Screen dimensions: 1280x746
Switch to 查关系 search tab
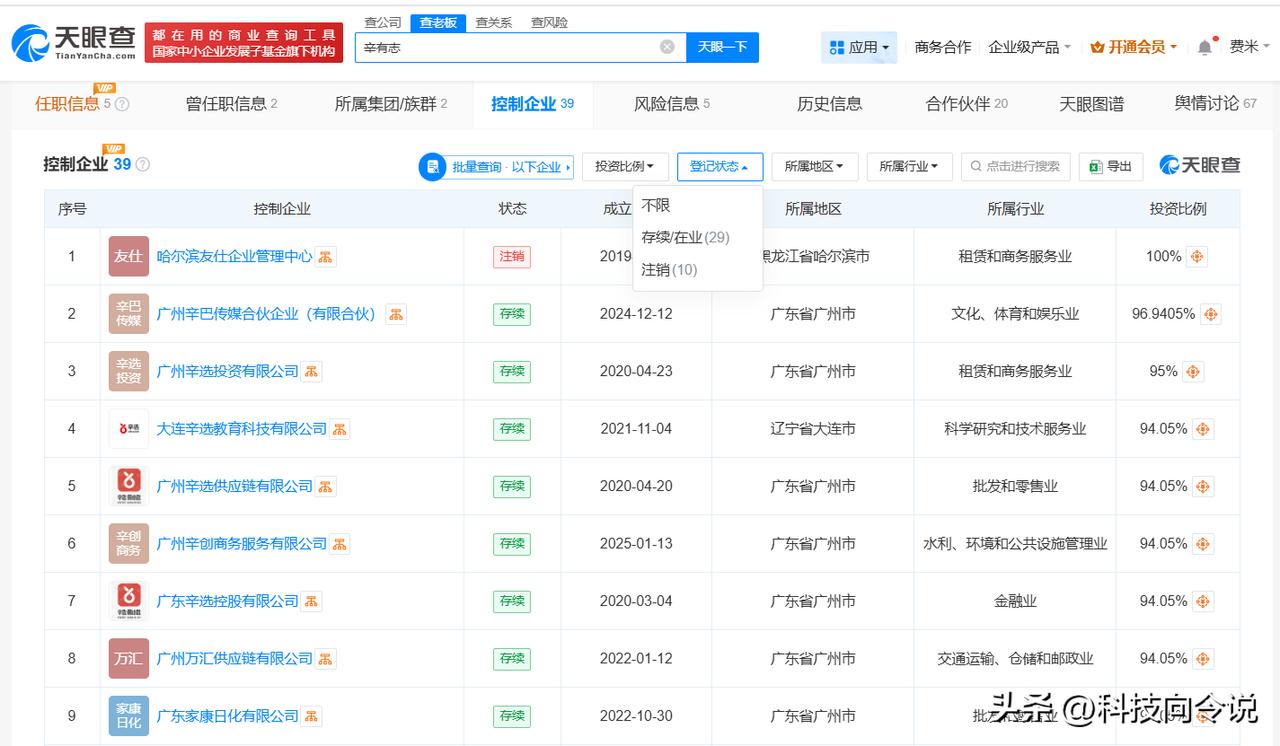(x=493, y=23)
